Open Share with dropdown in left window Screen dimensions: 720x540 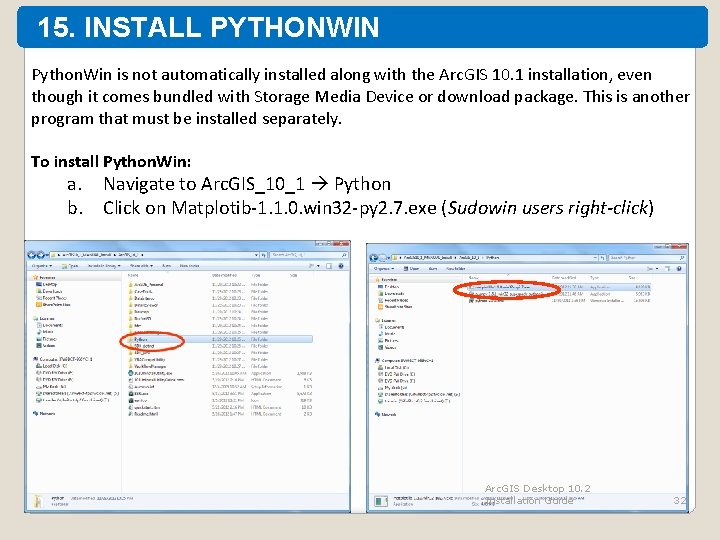coord(141,266)
